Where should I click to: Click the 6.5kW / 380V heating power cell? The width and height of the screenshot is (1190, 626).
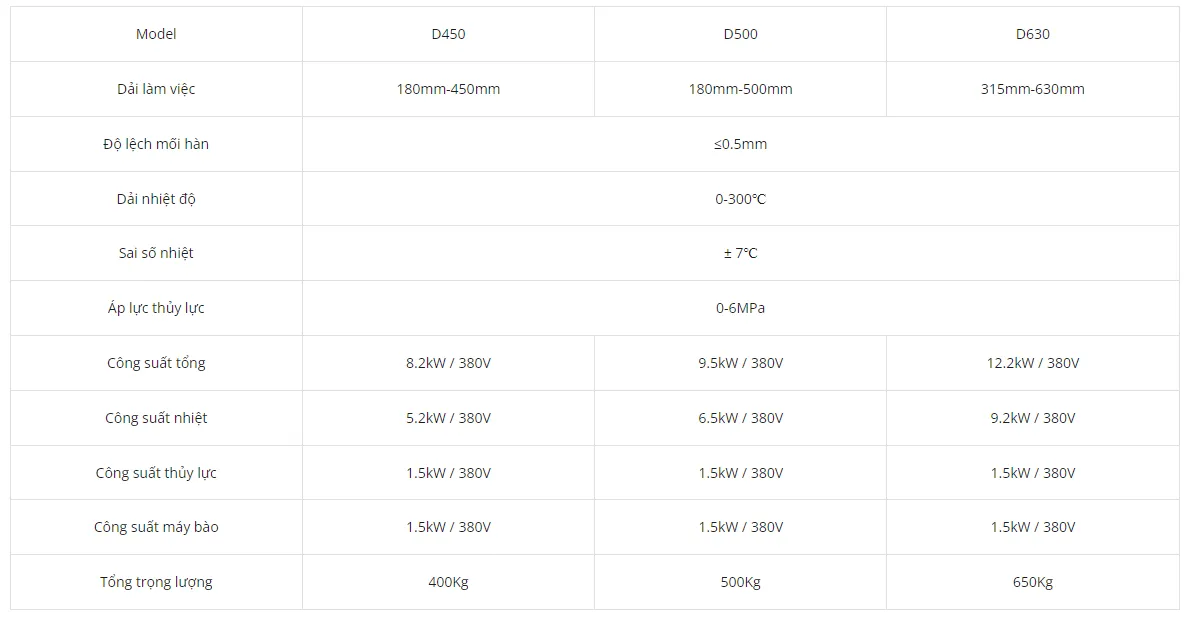[x=740, y=418]
